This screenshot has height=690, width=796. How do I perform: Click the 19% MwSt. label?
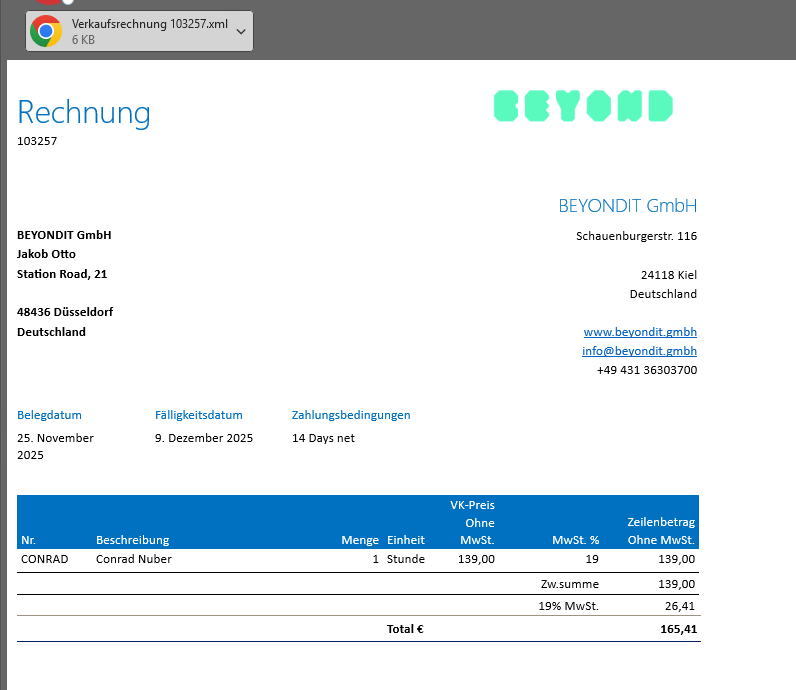(569, 606)
